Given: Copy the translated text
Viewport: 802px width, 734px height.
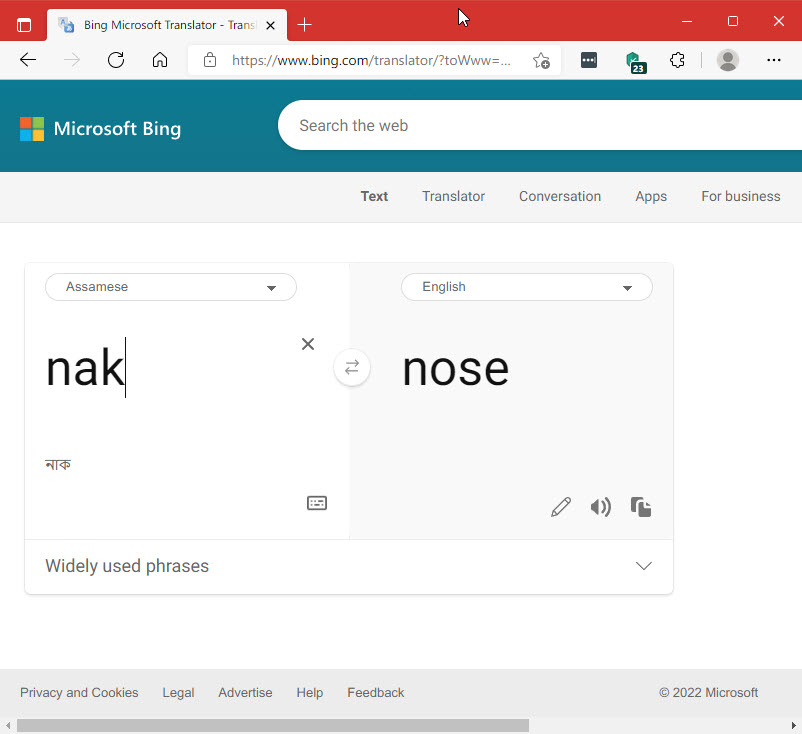Looking at the screenshot, I should [x=641, y=507].
